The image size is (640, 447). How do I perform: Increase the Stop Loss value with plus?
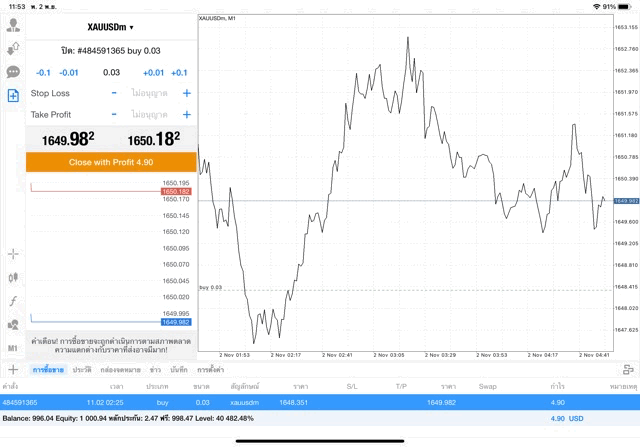(186, 93)
